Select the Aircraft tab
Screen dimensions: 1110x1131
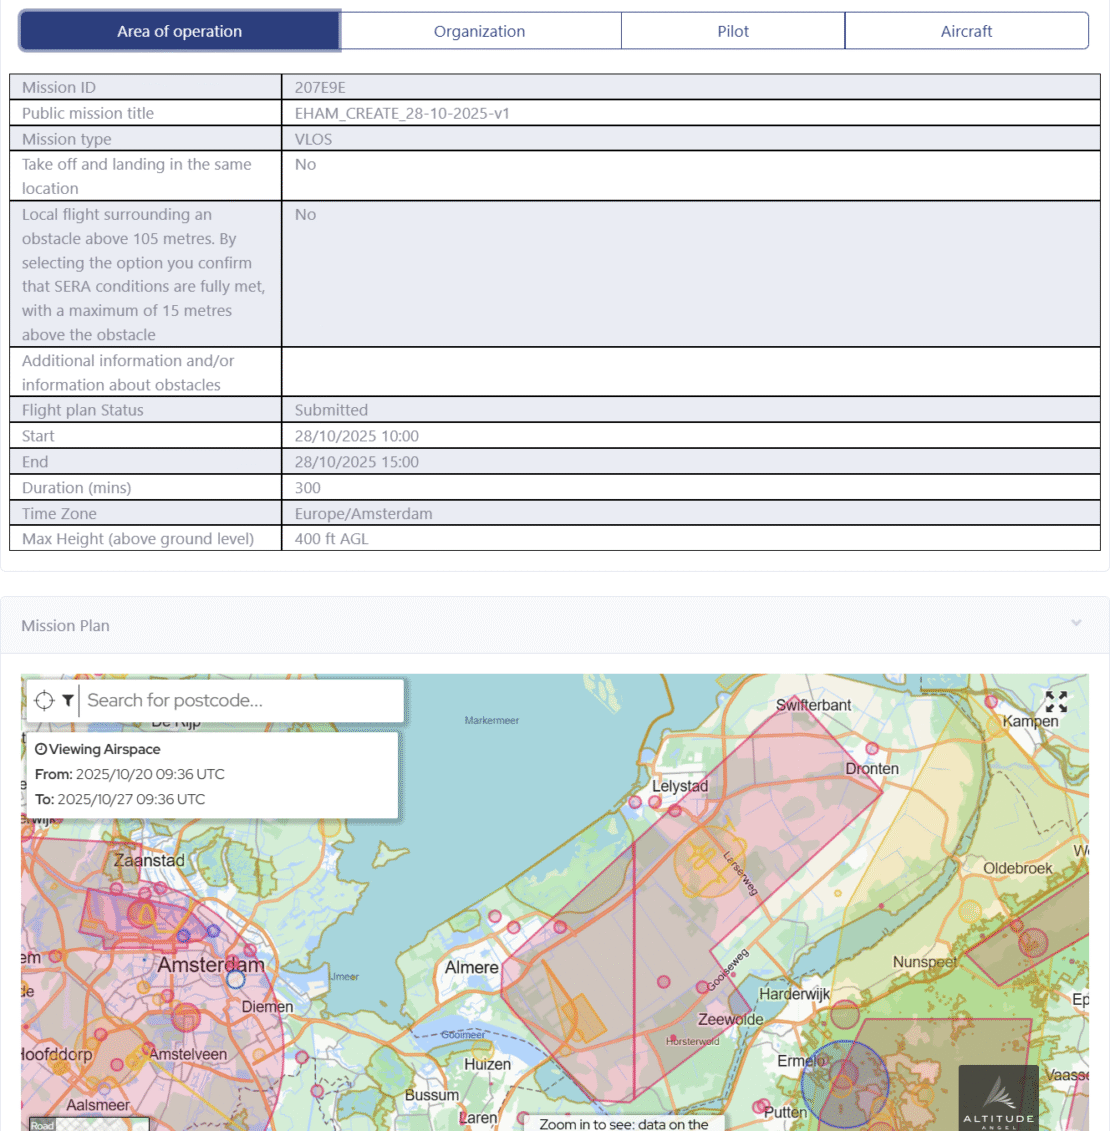(x=966, y=31)
